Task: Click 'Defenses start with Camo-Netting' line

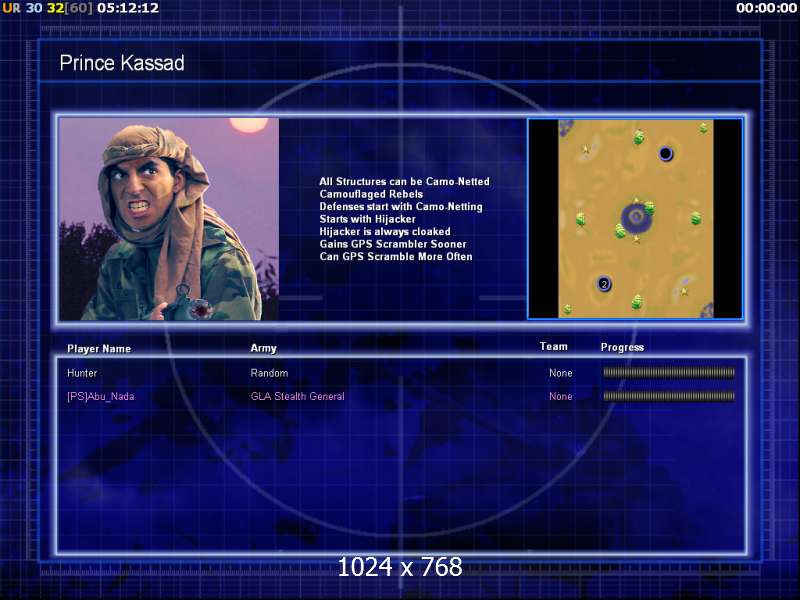Action: [x=401, y=207]
